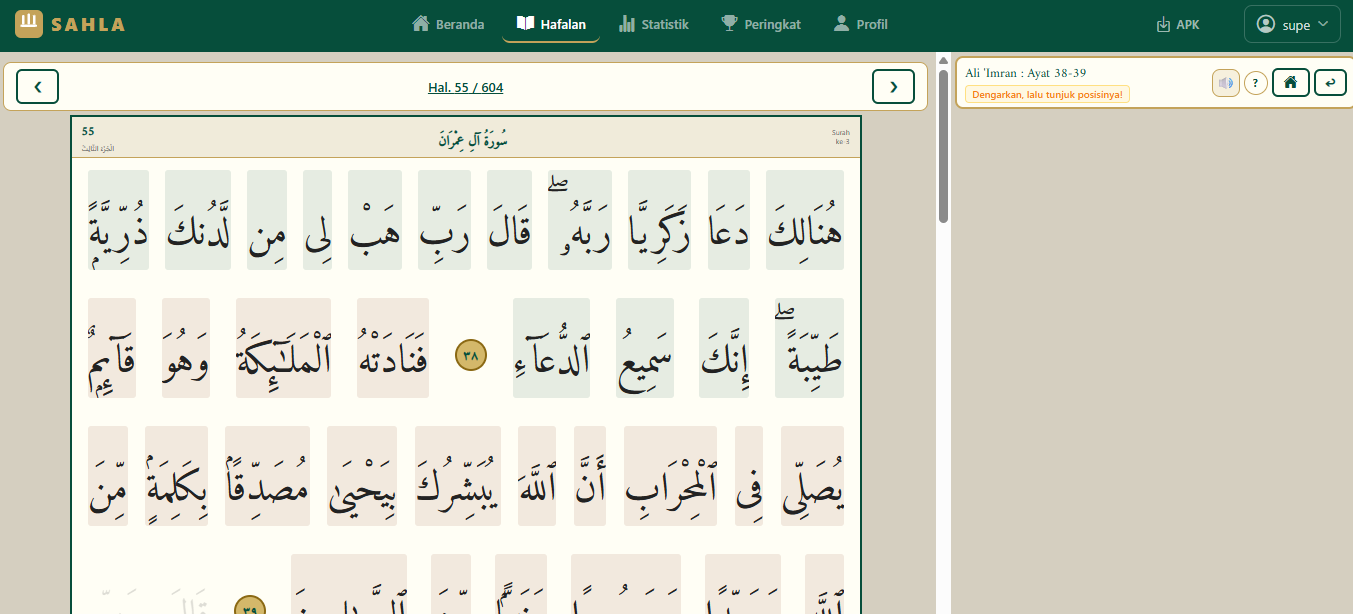Open the Peringkat tab
Screen dimensions: 1353x614
[761, 24]
